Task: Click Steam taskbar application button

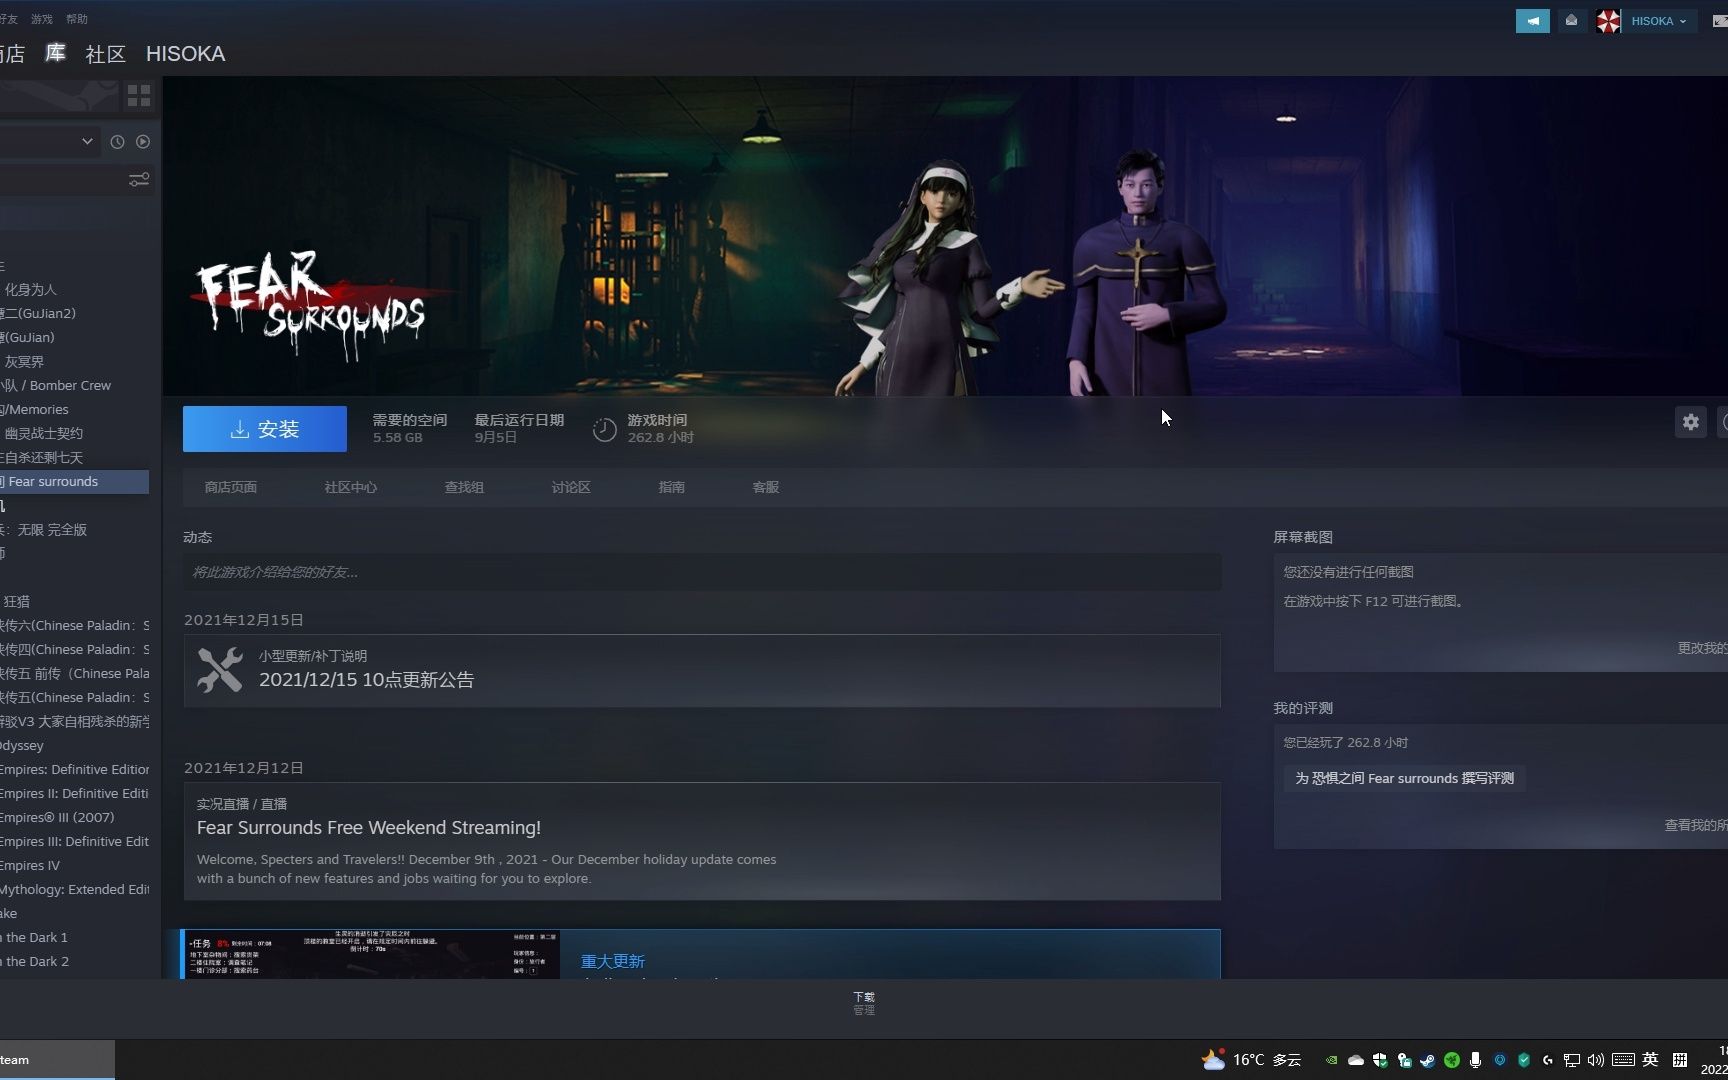Action: click(x=57, y=1060)
